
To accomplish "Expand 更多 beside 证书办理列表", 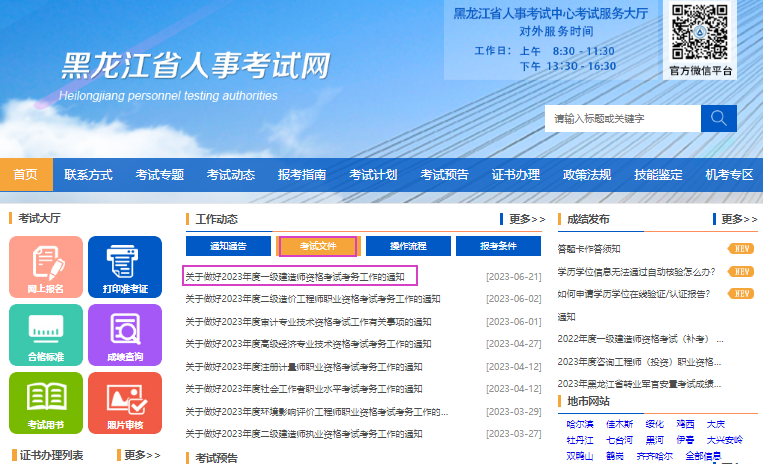I will pos(141,456).
